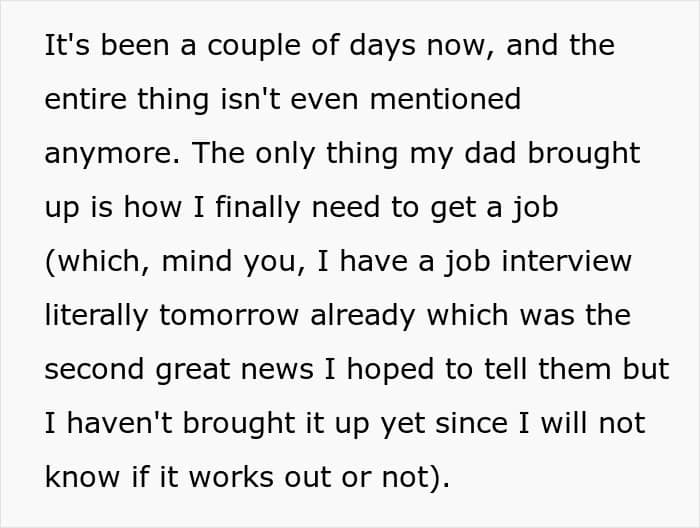Click the word "mentioned" in the paragraph

tap(445, 99)
